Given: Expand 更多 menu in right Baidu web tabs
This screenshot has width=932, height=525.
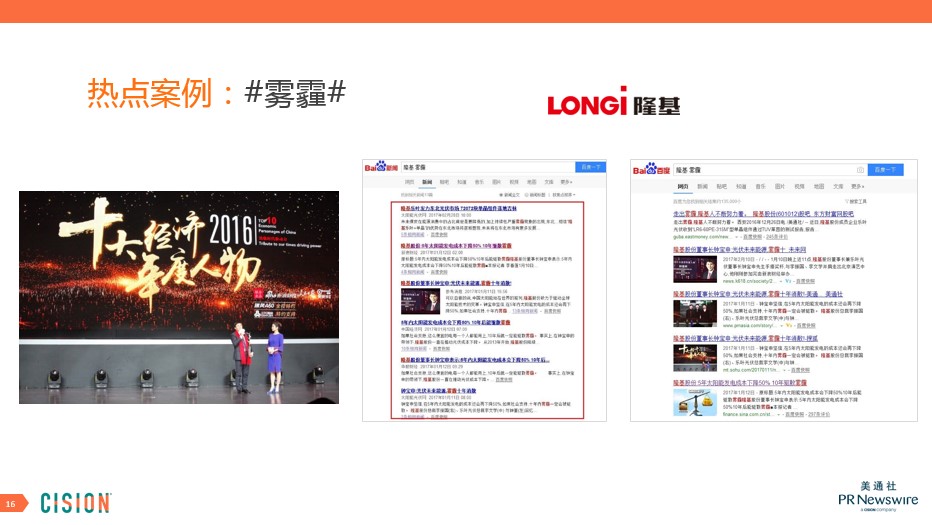Looking at the screenshot, I should point(857,187).
